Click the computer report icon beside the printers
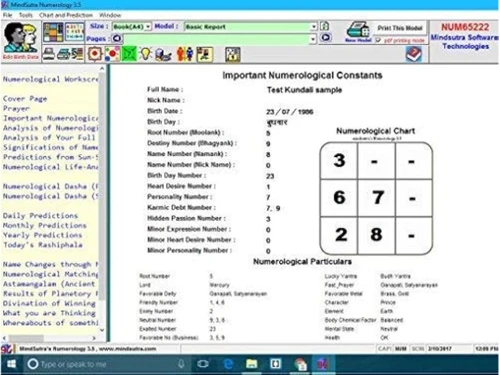 [77, 54]
